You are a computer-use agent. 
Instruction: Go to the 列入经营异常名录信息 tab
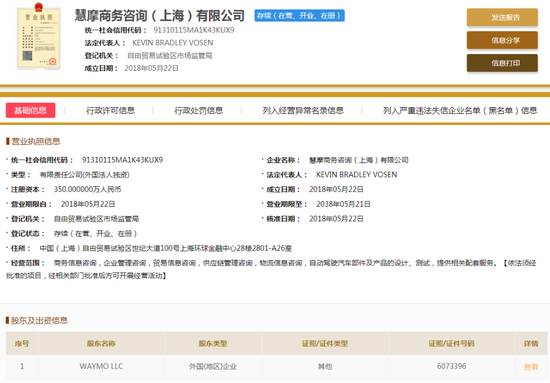tap(303, 110)
